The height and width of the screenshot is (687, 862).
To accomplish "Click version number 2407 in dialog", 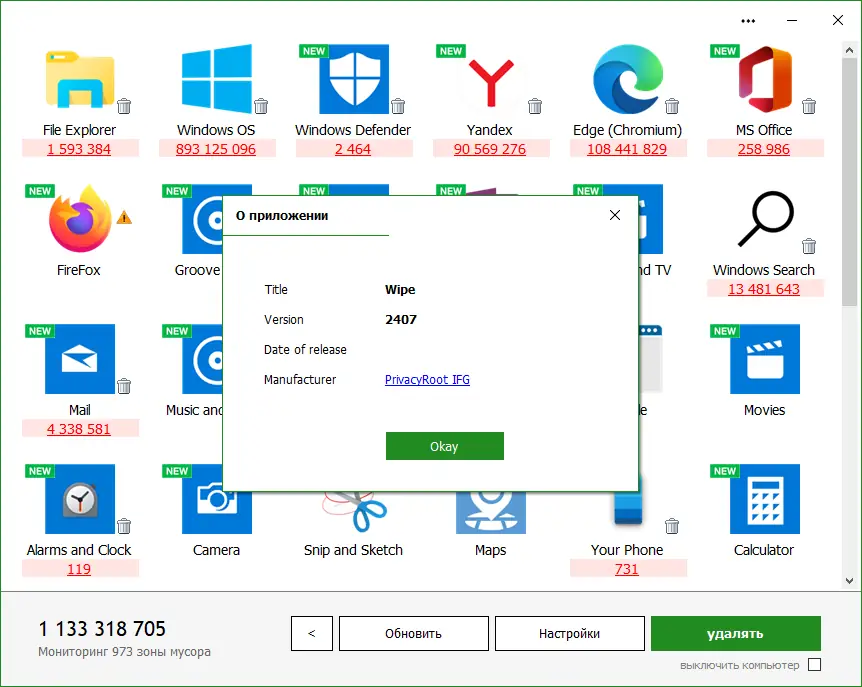I will pos(401,319).
